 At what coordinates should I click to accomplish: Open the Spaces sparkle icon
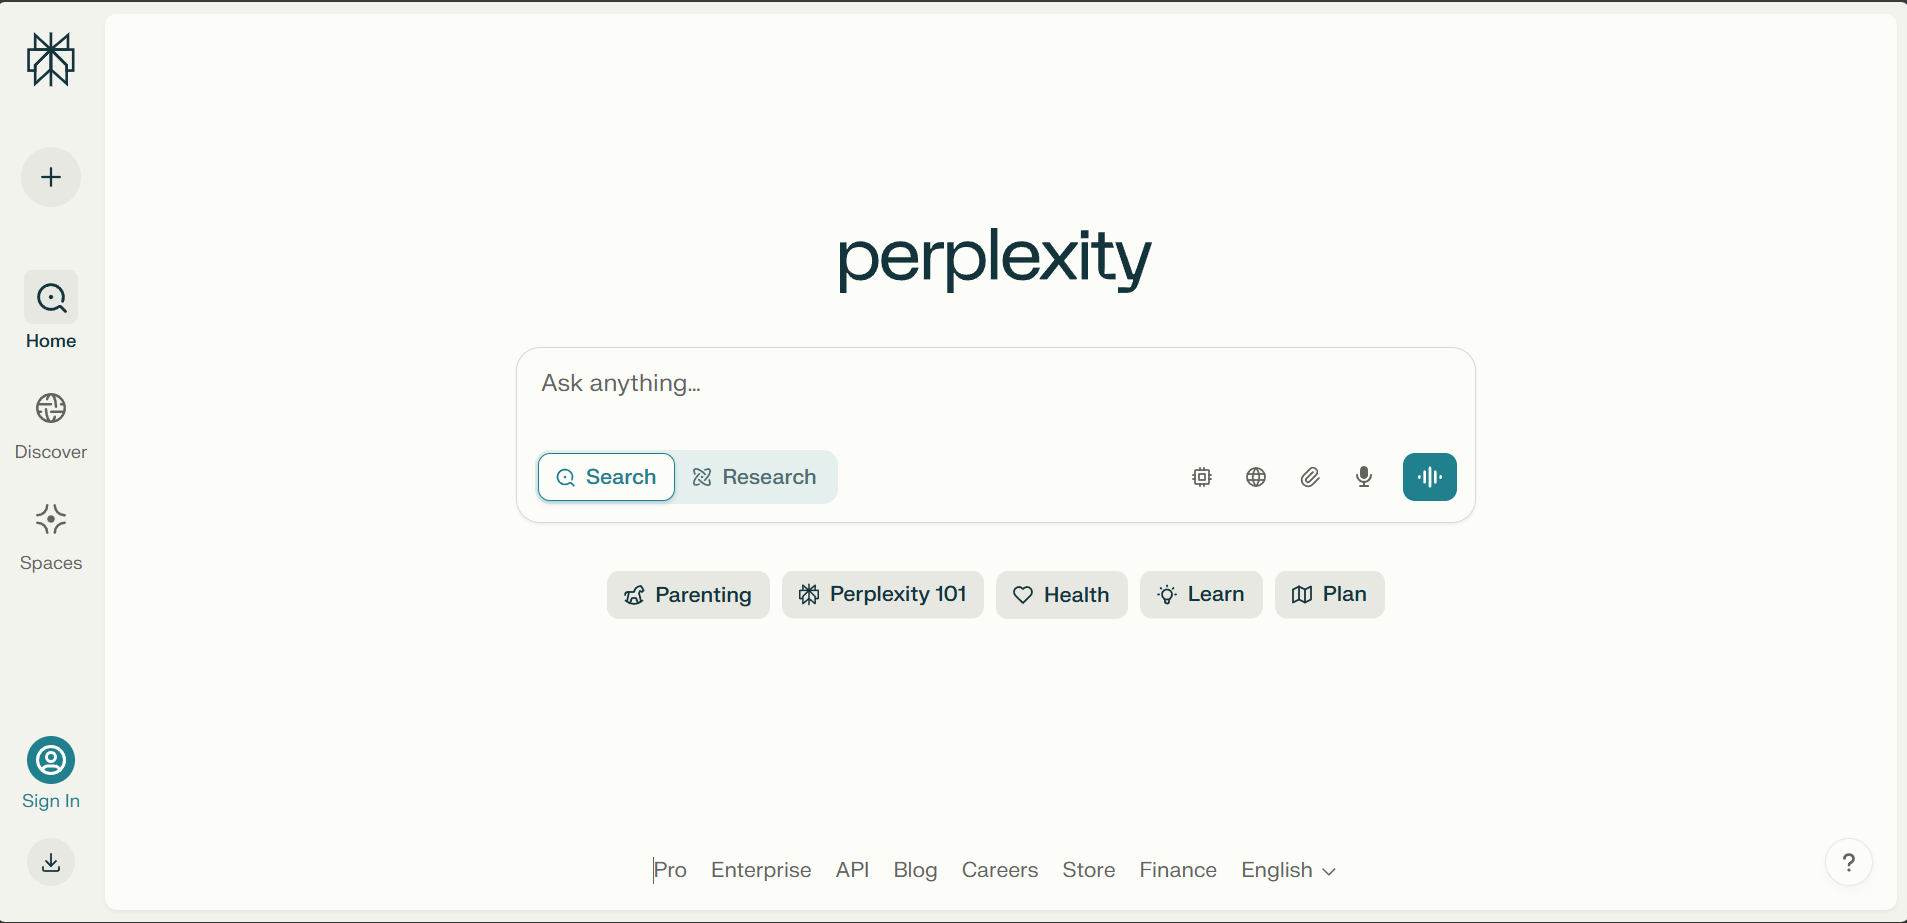pyautogui.click(x=51, y=519)
